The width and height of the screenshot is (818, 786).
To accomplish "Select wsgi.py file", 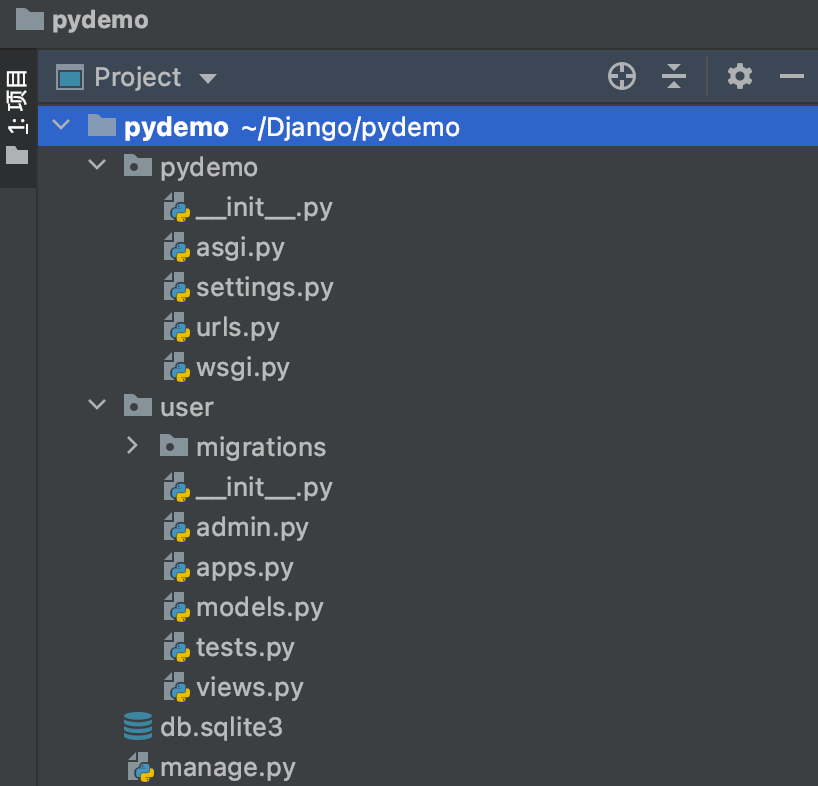I will click(x=242, y=368).
